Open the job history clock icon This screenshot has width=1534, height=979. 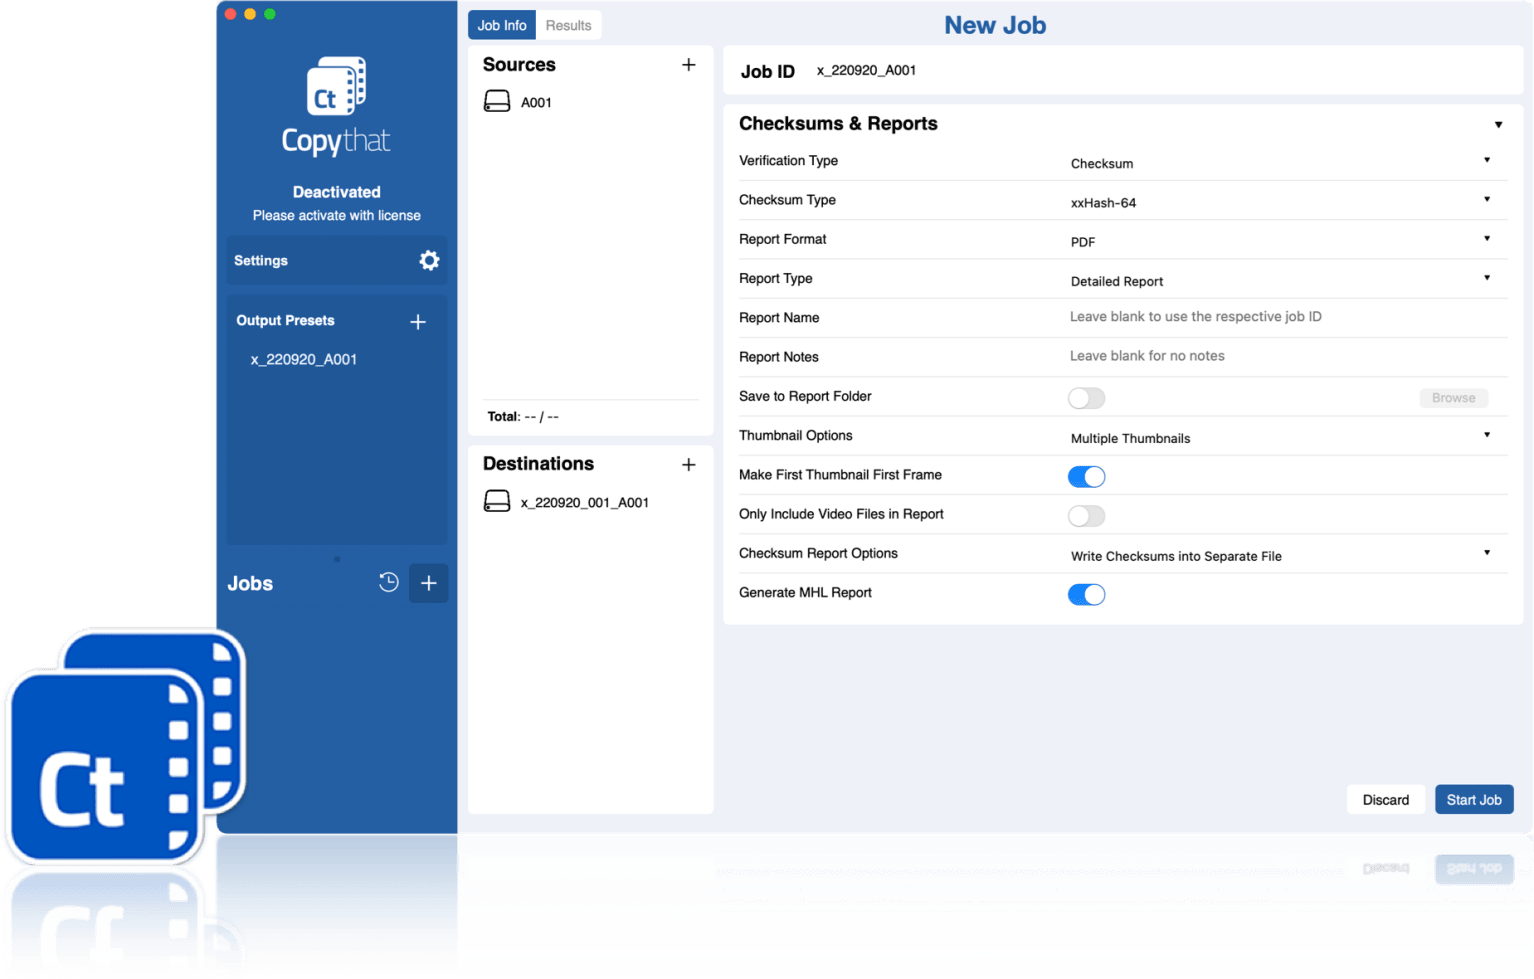click(389, 583)
